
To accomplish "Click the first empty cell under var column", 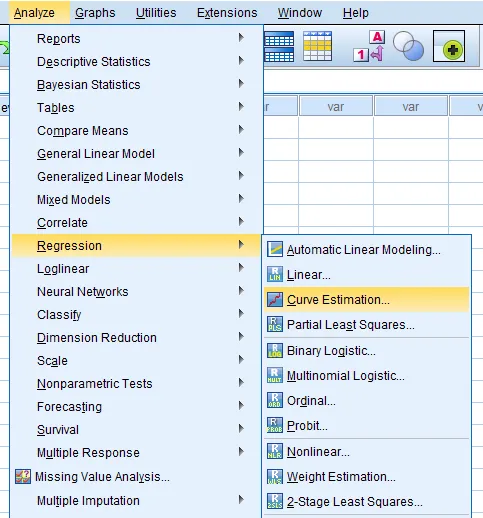I will point(336,127).
